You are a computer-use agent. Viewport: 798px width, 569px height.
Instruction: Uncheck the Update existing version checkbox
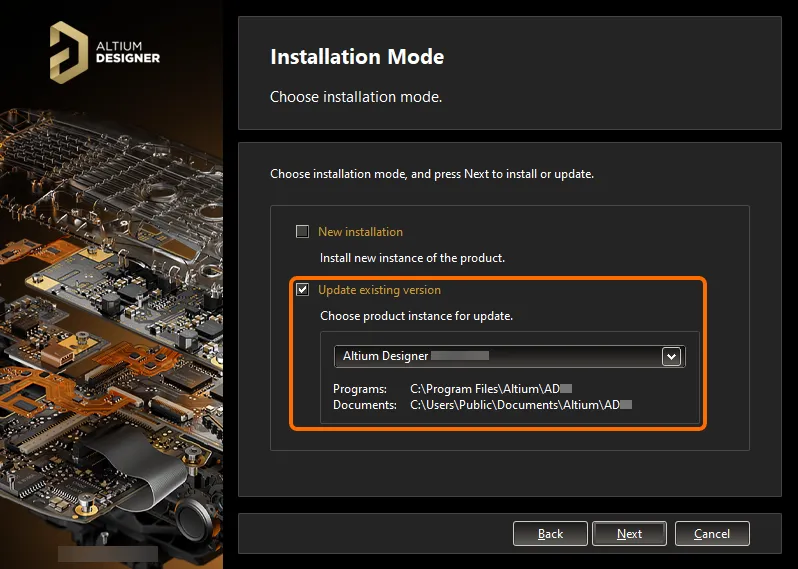[302, 290]
